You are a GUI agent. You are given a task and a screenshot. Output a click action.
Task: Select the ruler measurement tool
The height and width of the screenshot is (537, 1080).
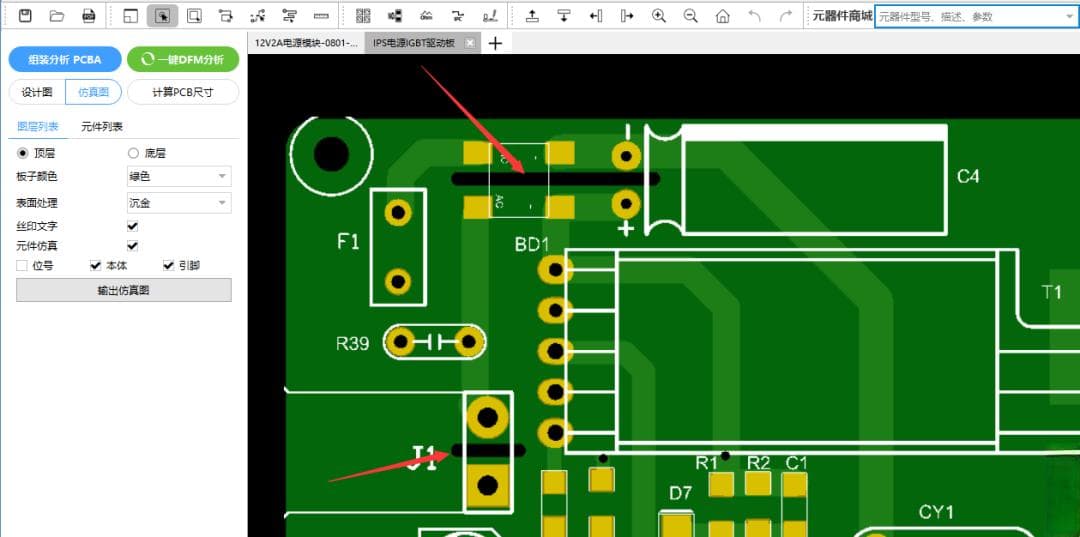[321, 16]
